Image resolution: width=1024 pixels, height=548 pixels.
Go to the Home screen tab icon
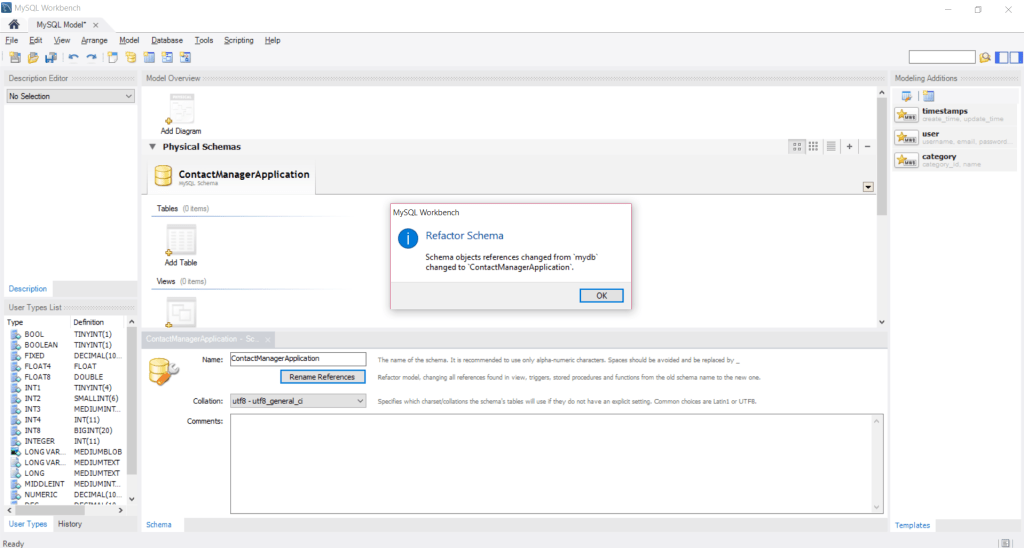coord(14,24)
